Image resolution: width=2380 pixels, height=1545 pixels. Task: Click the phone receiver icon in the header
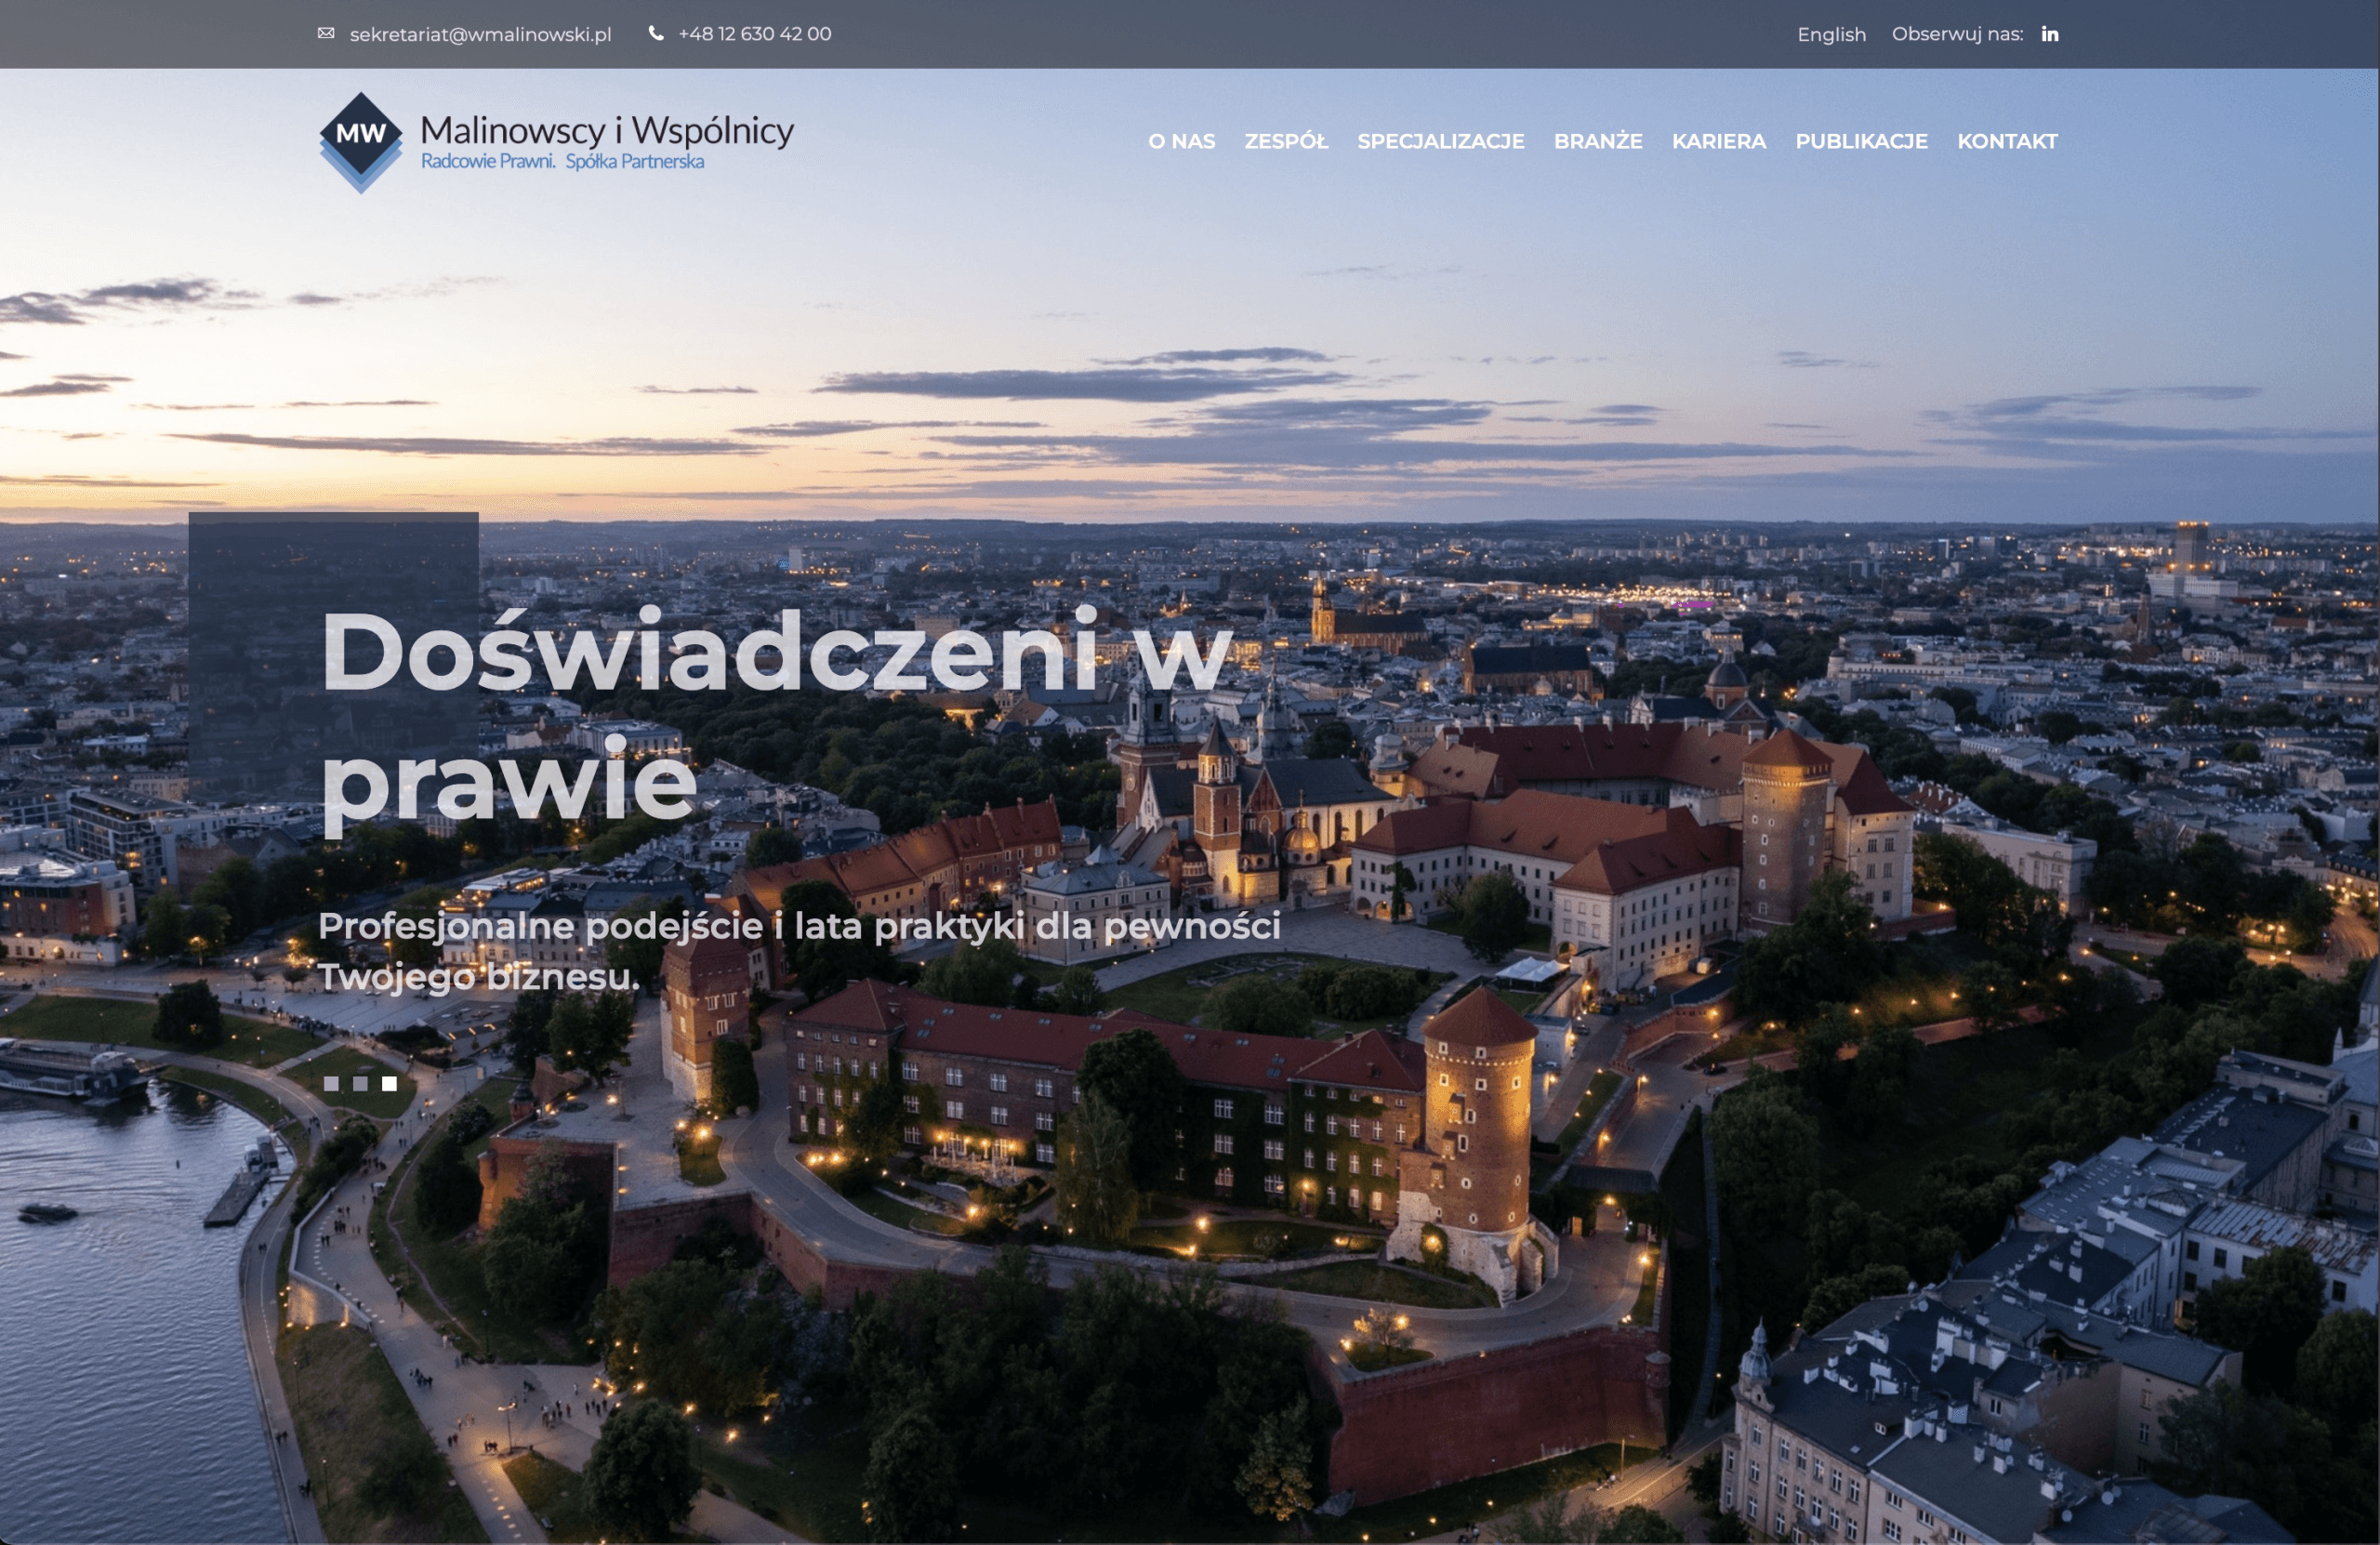point(655,33)
